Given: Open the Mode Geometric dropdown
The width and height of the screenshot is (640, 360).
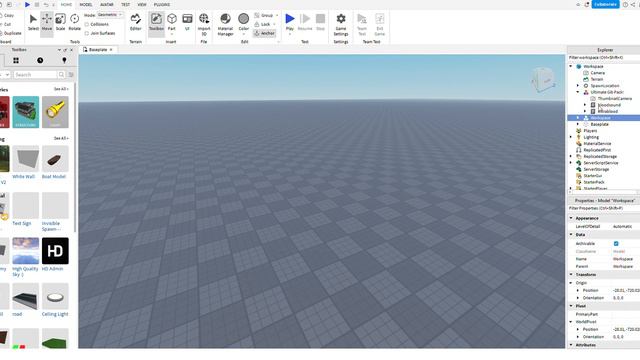Looking at the screenshot, I should tap(110, 15).
